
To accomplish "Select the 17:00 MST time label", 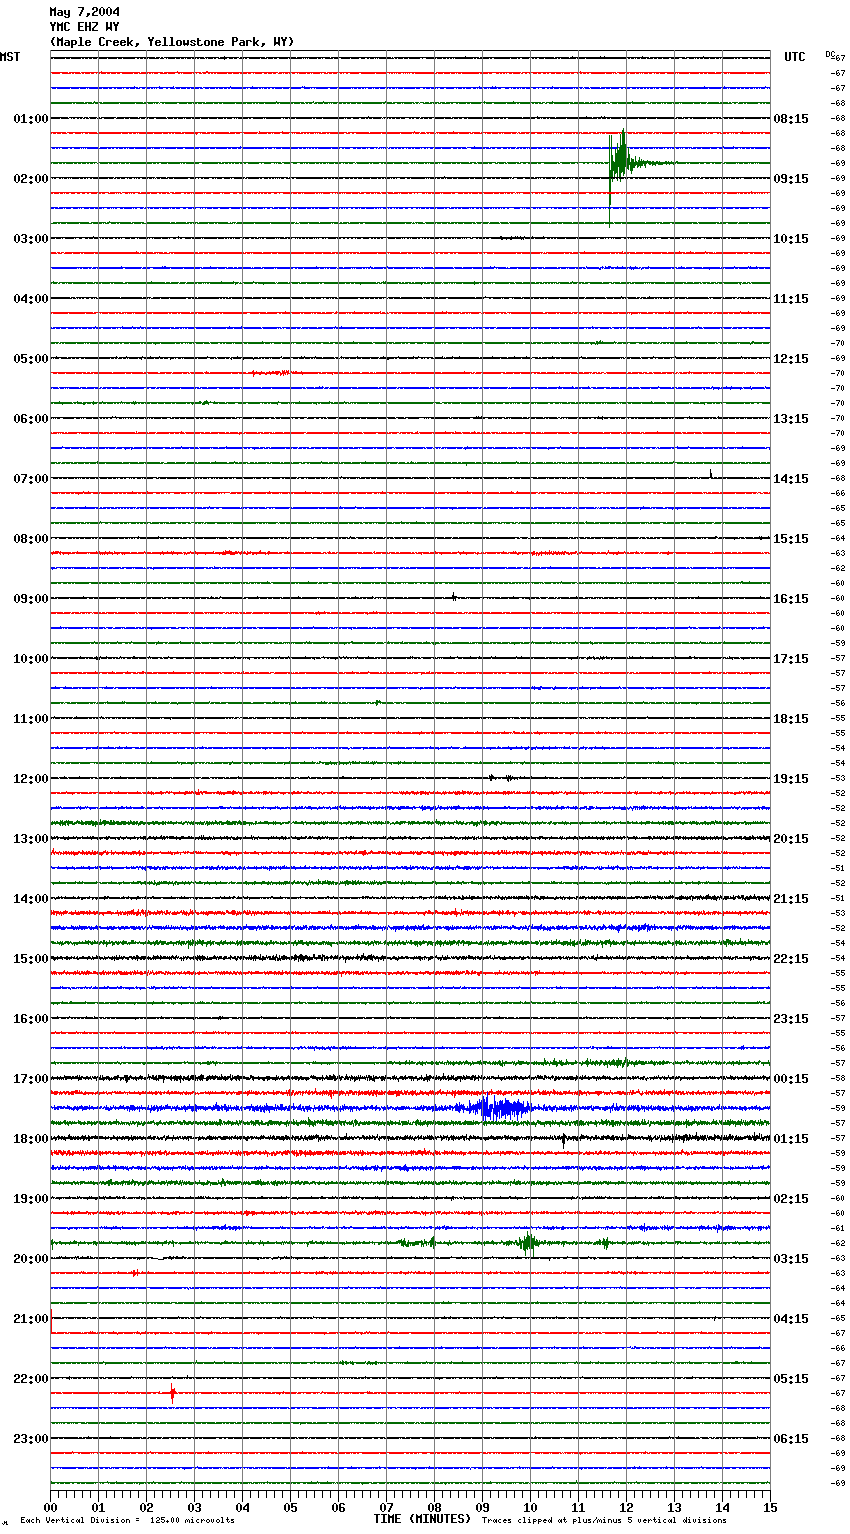I will tap(31, 1079).
